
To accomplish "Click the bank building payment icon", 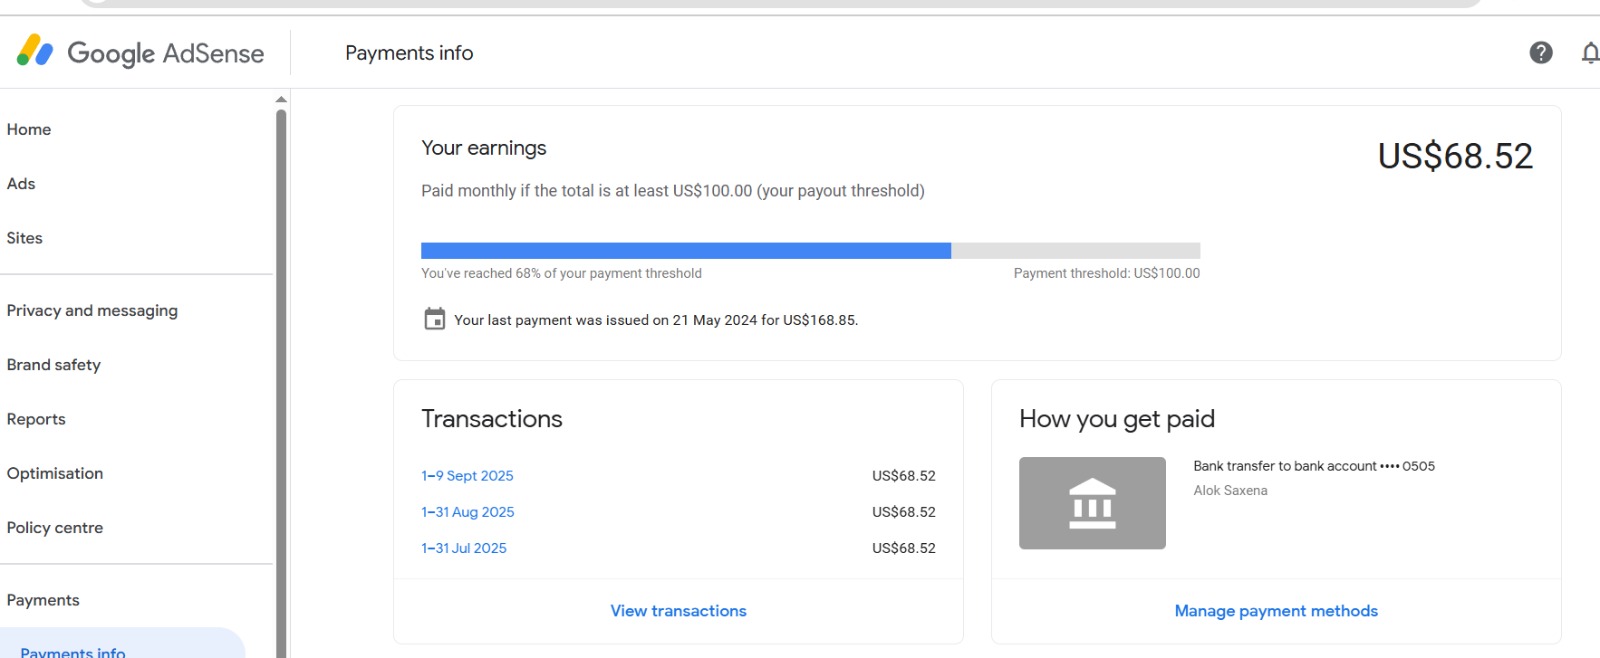I will tap(1092, 503).
